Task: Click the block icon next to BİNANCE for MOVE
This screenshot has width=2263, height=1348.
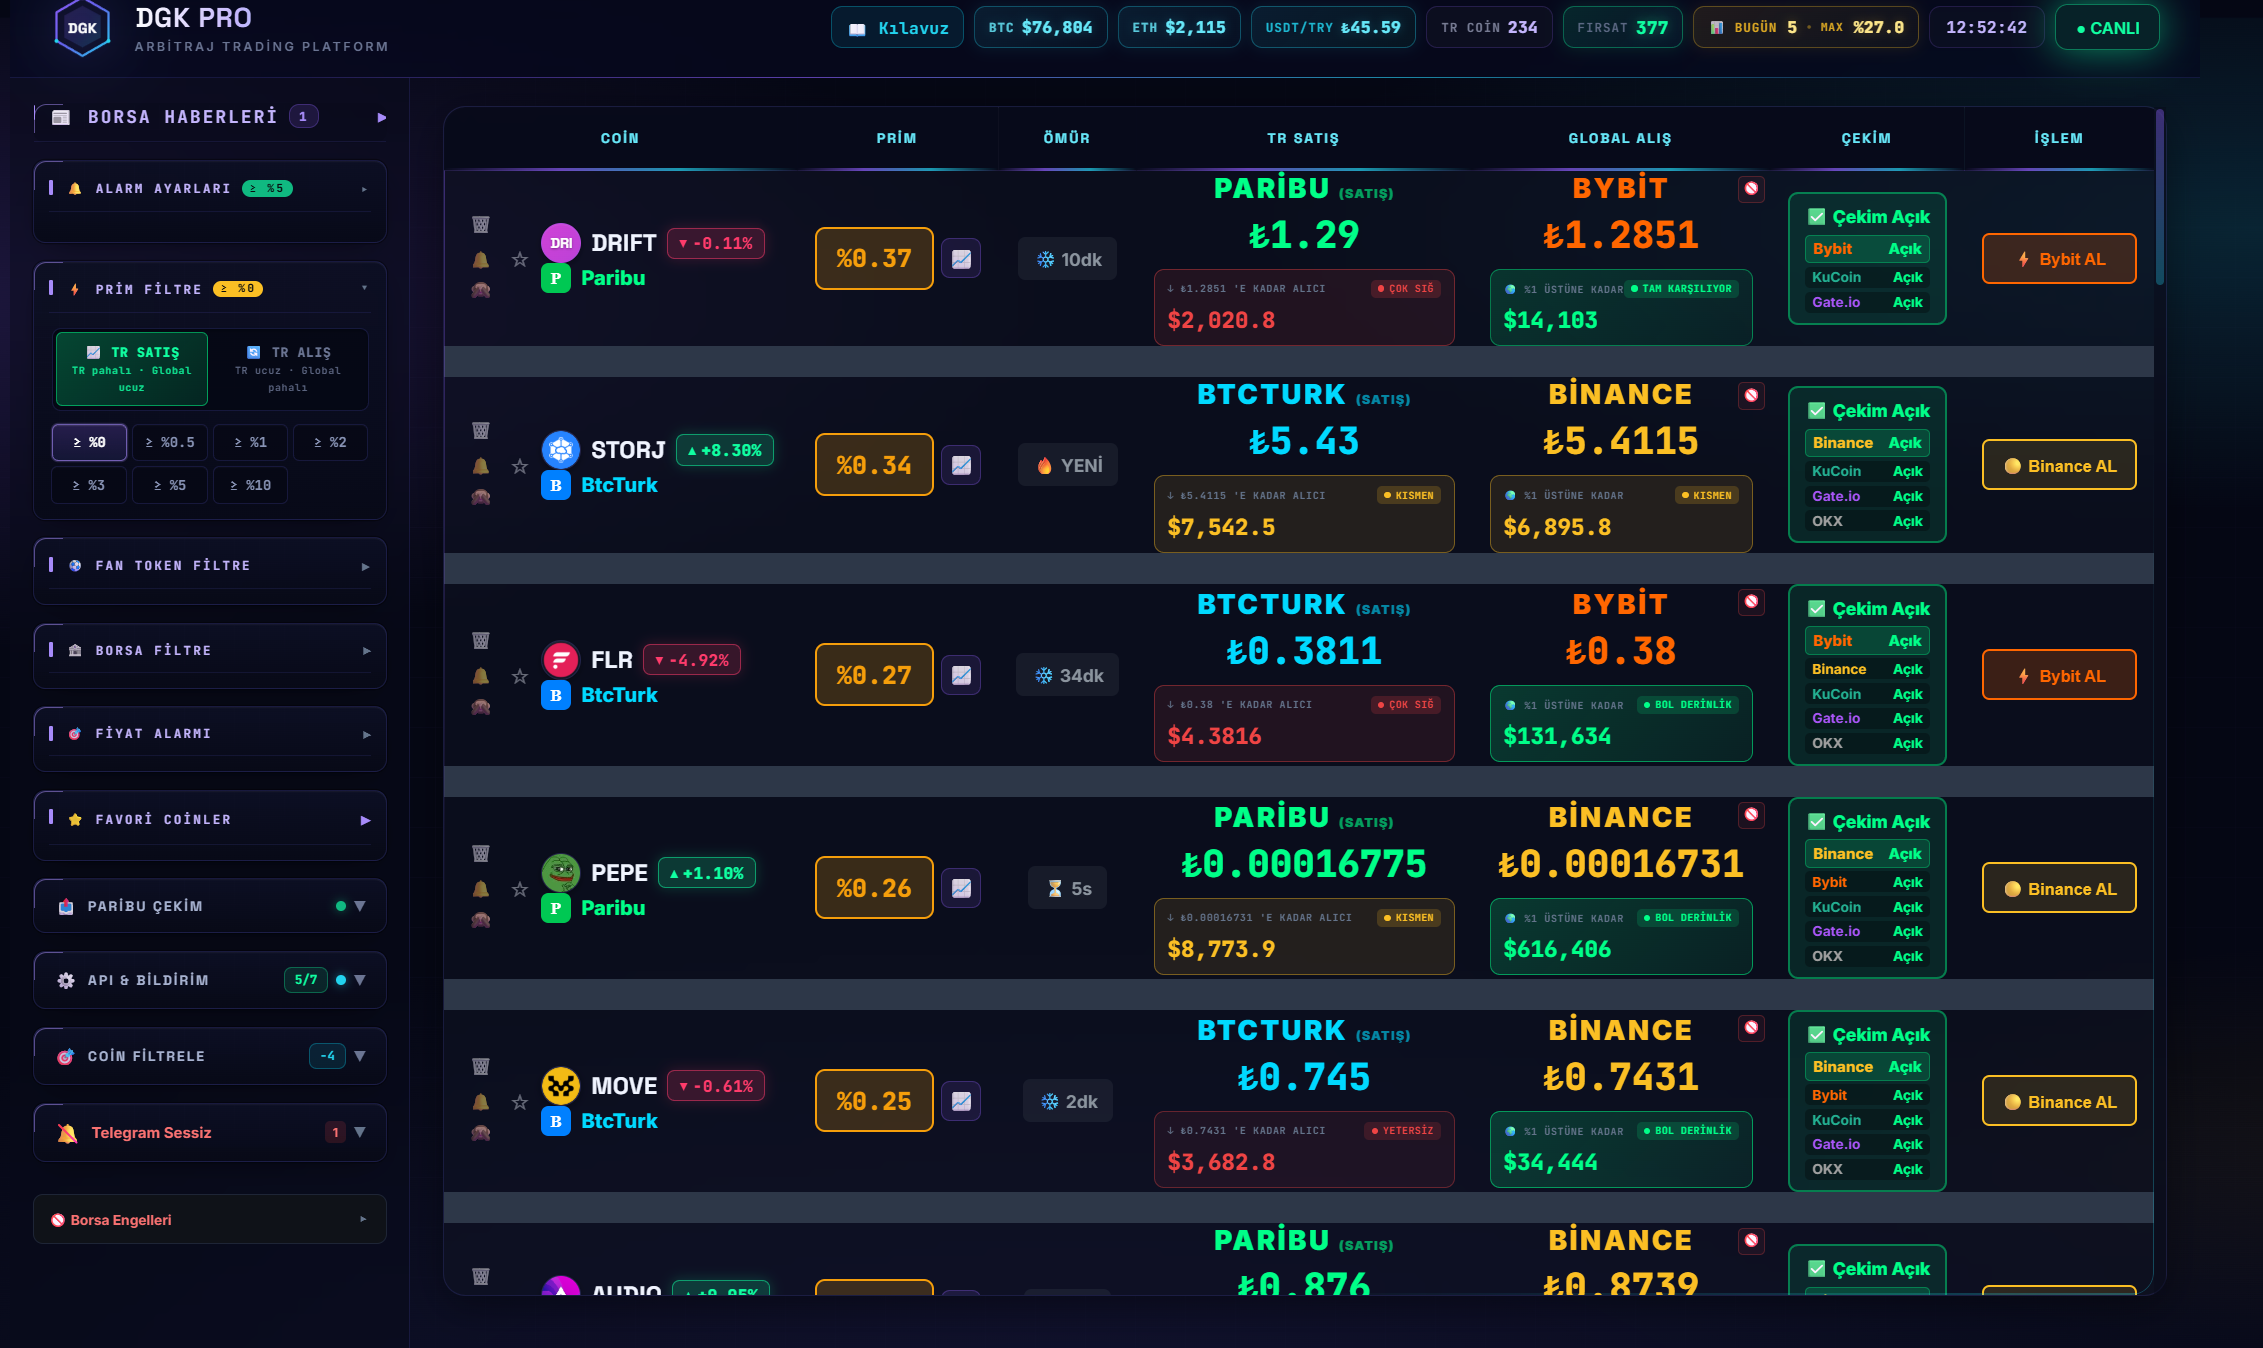Action: pos(1751,1028)
